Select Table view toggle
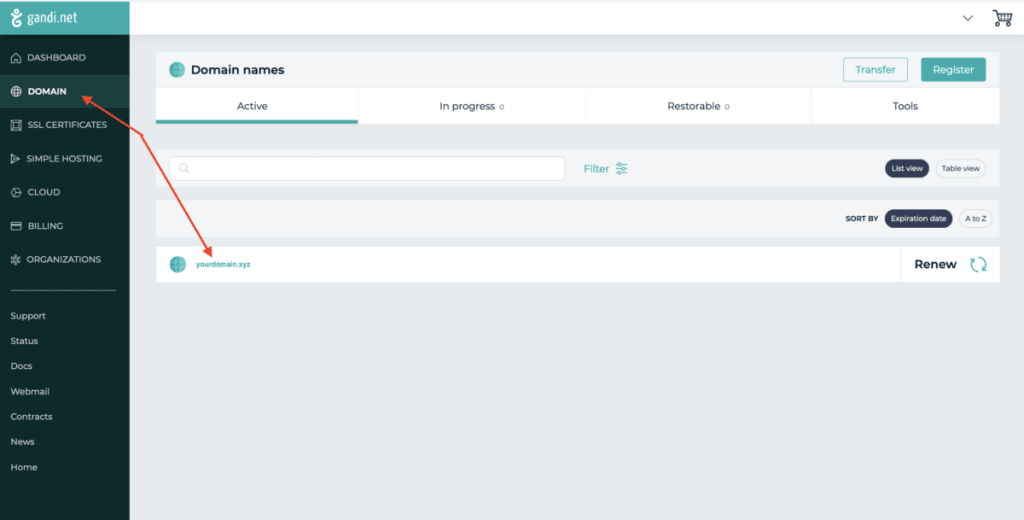This screenshot has width=1024, height=520. [x=961, y=169]
